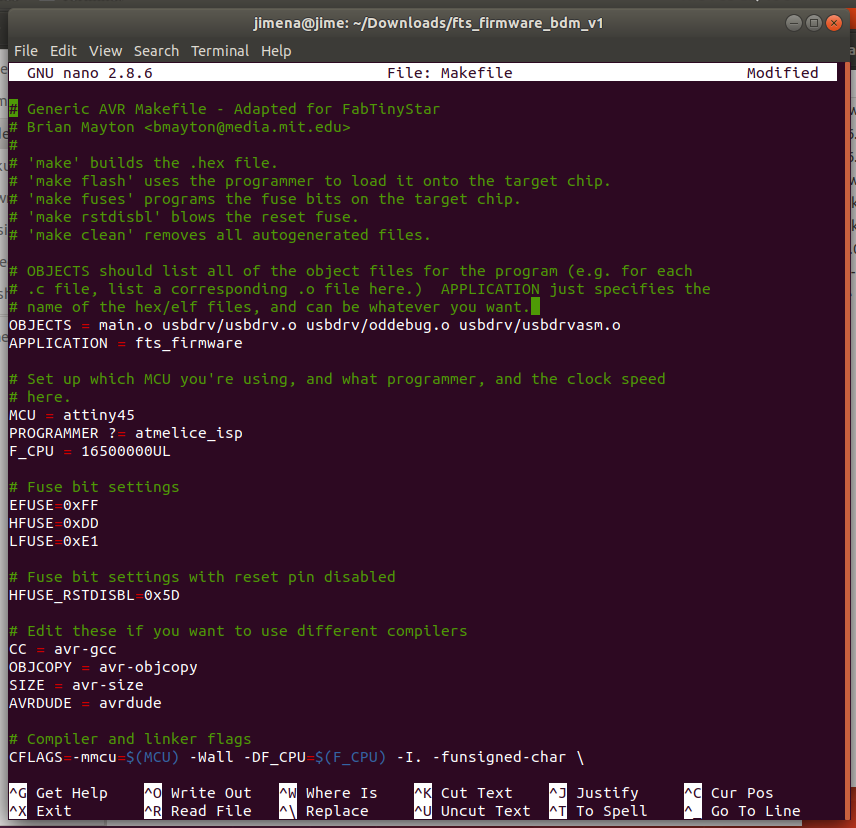Place cursor on 'Generic AVR Makefile' comment line
This screenshot has height=828, width=856.
coord(224,109)
